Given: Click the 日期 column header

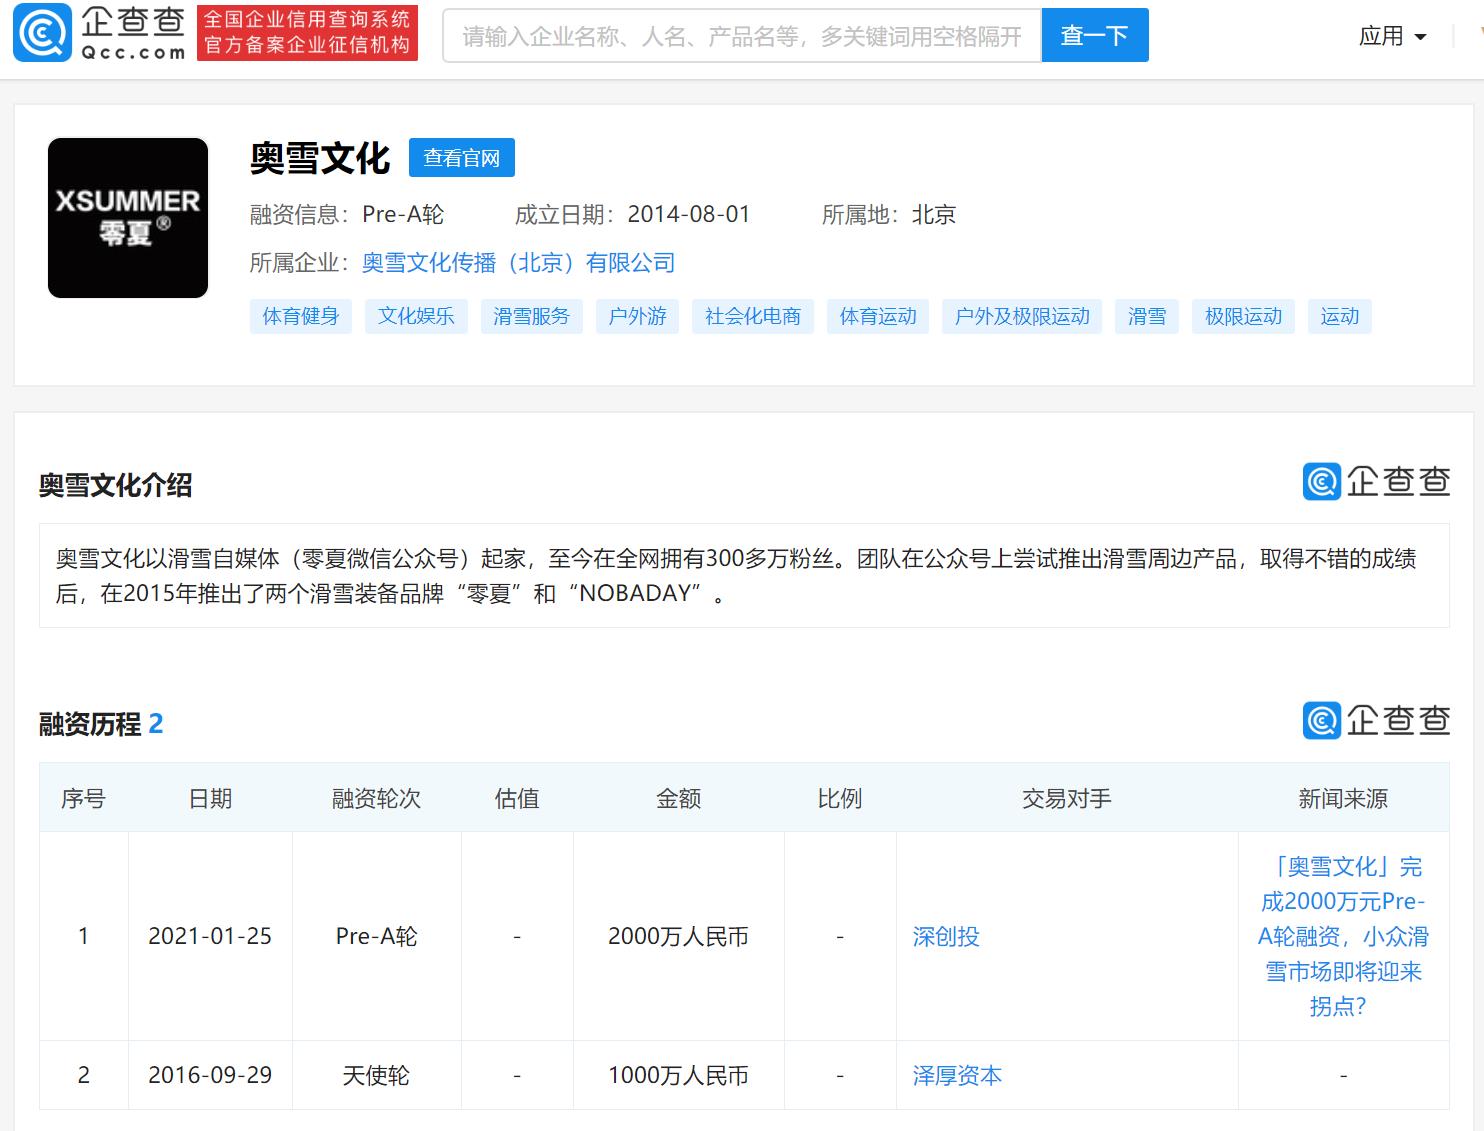Looking at the screenshot, I should tap(210, 799).
